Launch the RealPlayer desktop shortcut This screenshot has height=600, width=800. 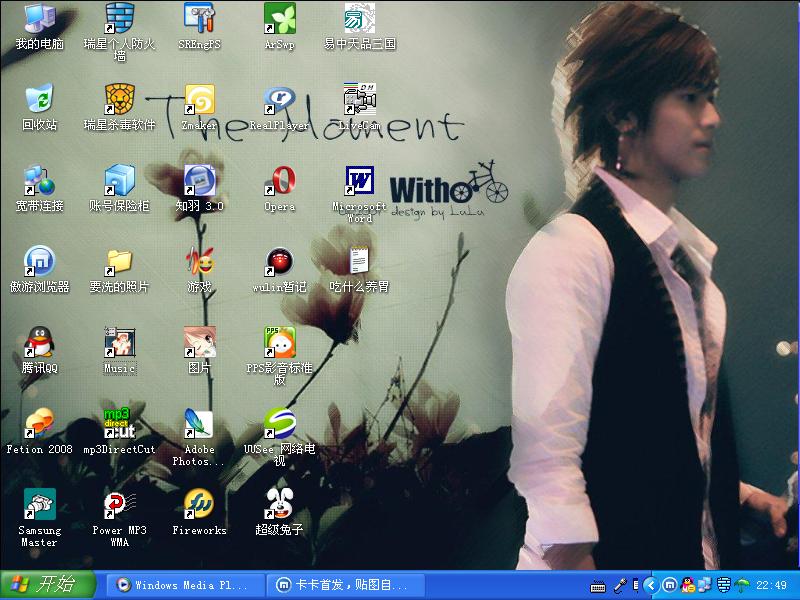279,101
